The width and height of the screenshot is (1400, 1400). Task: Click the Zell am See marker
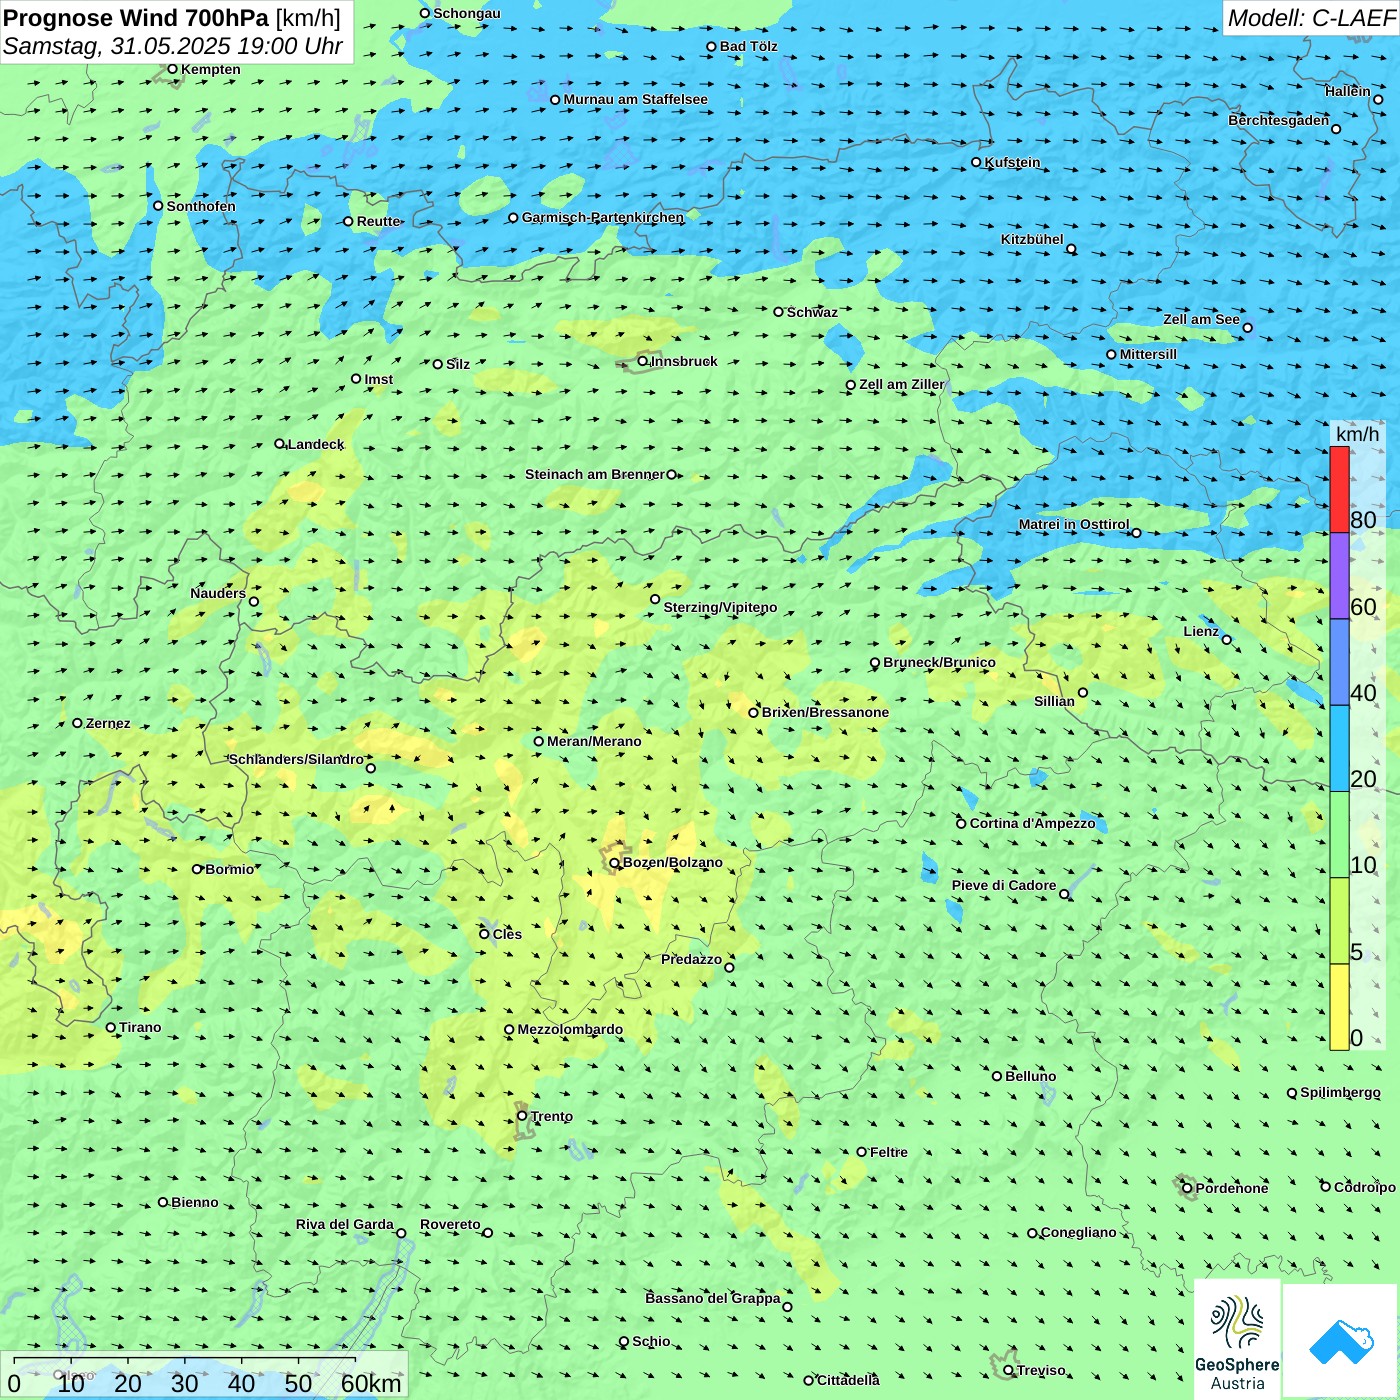tap(1247, 327)
